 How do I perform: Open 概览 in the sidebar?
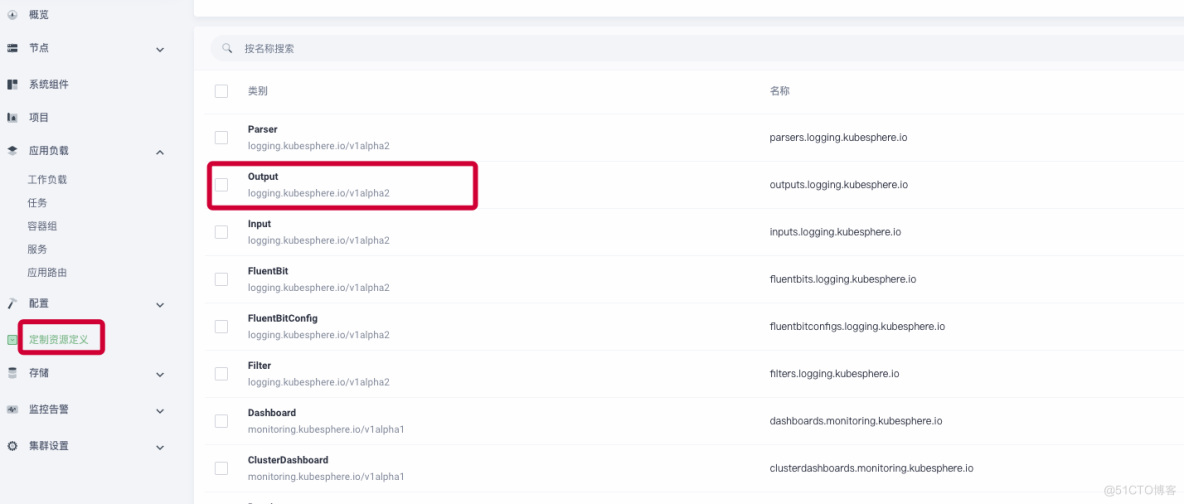point(39,14)
